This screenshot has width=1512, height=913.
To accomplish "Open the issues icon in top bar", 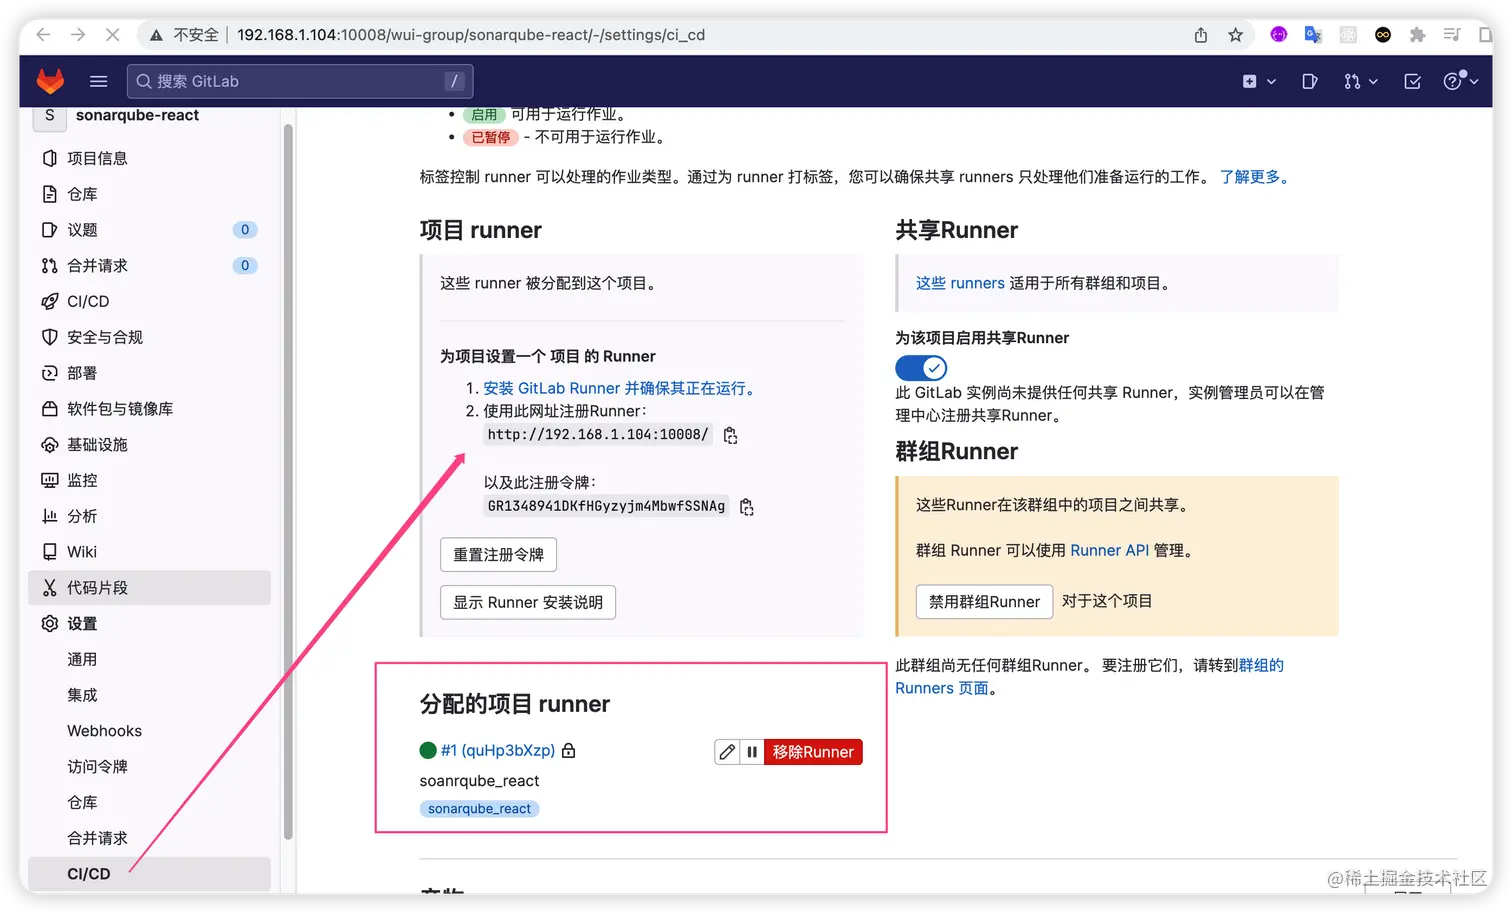I will click(1310, 81).
